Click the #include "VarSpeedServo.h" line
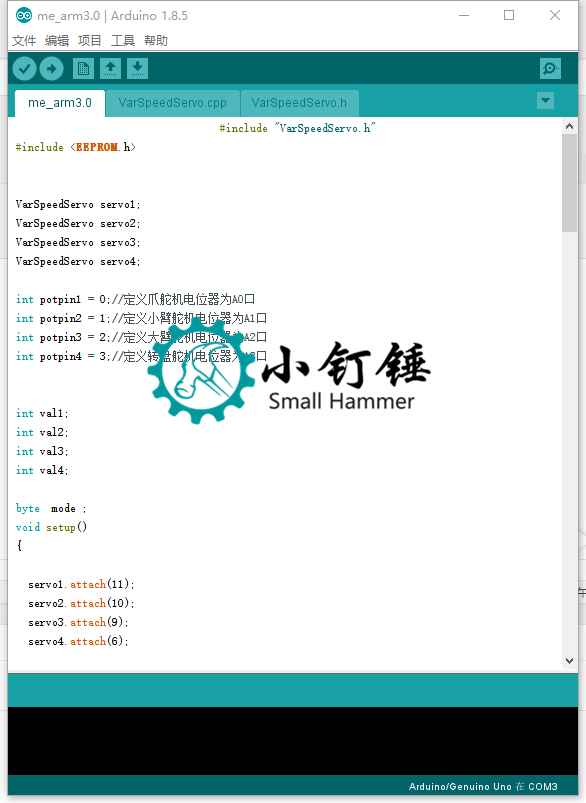586x803 pixels. coord(298,129)
